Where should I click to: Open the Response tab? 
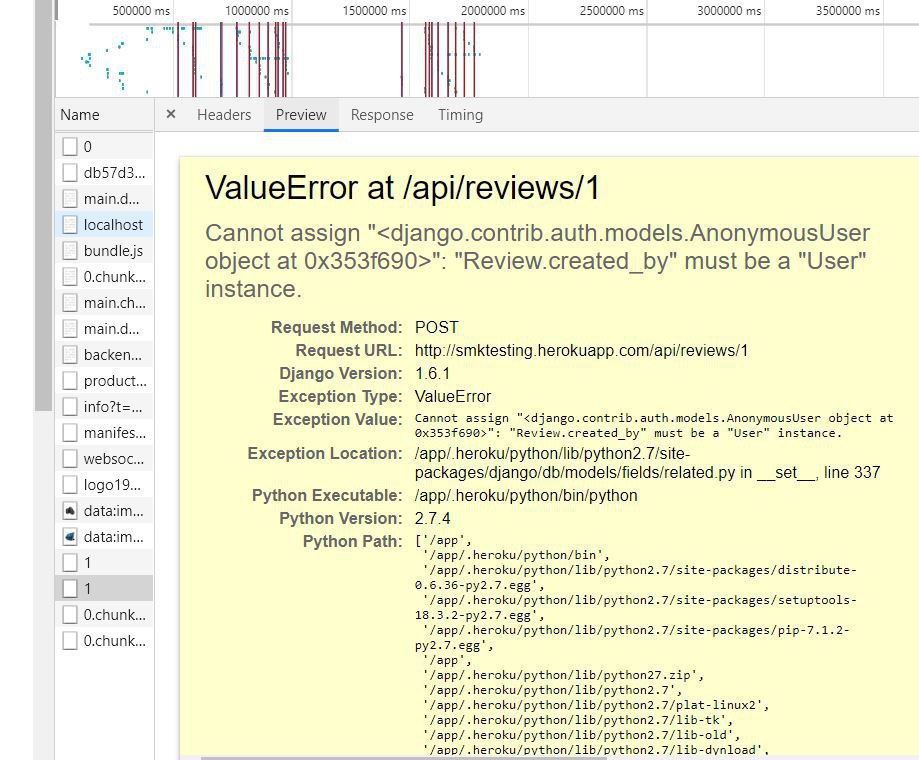tap(382, 115)
